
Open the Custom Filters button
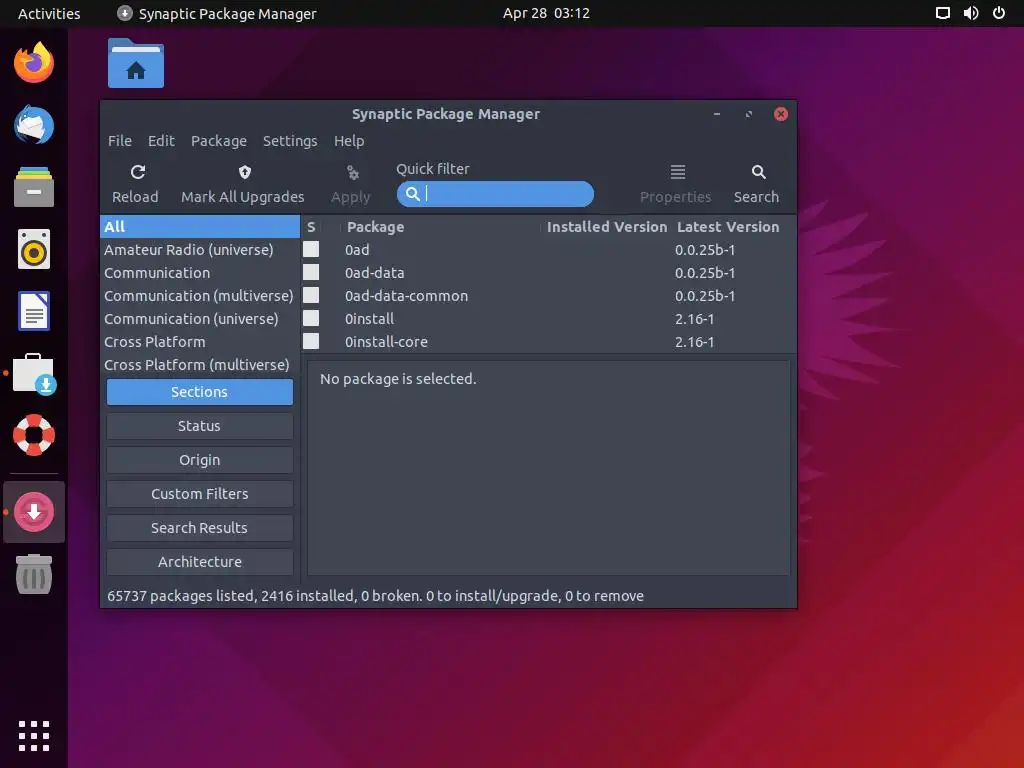coord(200,494)
